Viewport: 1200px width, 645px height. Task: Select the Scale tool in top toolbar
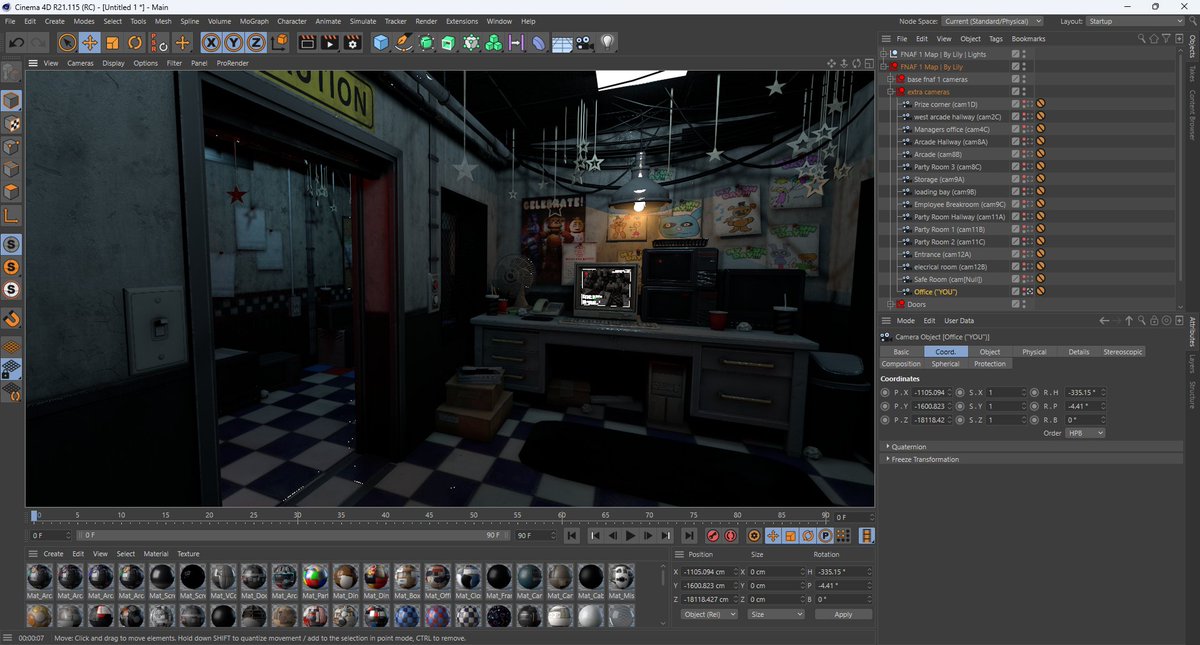pyautogui.click(x=112, y=43)
